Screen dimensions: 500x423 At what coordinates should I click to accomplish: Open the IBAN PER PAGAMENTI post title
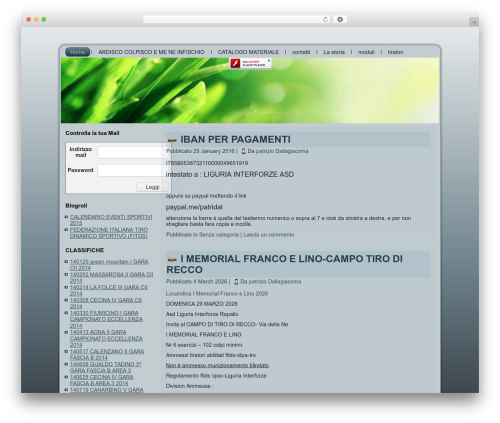[235, 139]
